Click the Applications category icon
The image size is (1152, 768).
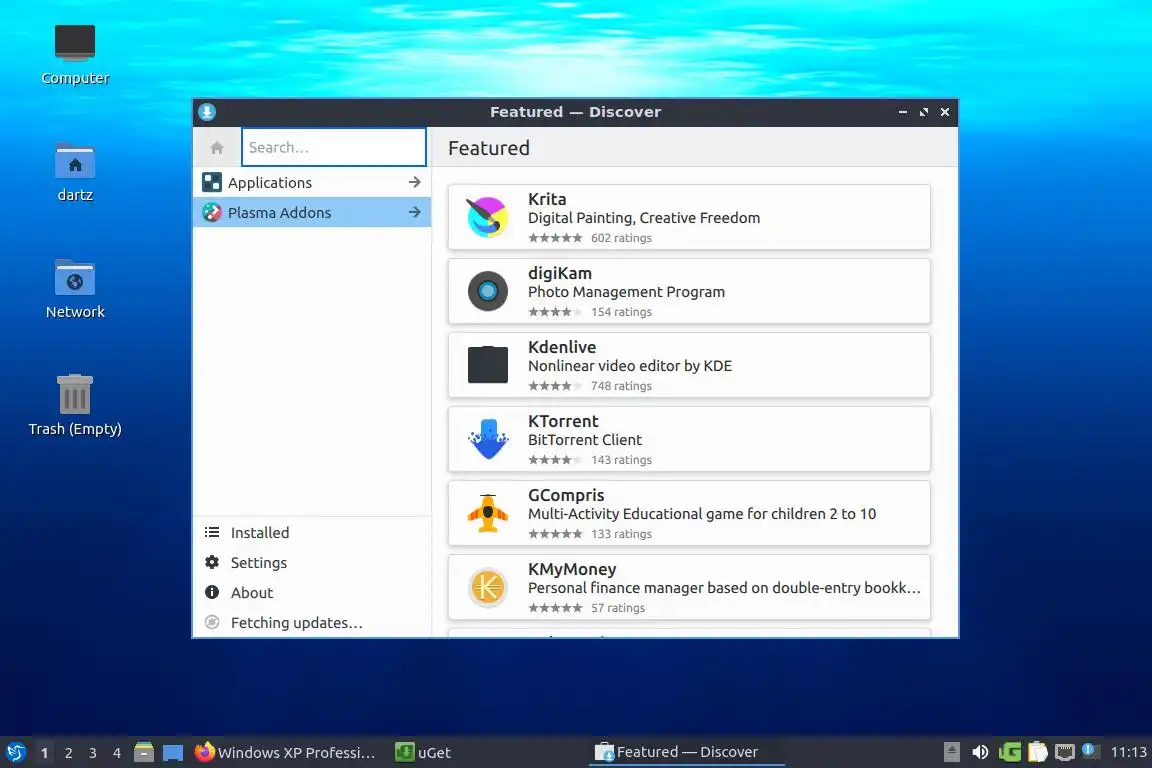click(212, 182)
